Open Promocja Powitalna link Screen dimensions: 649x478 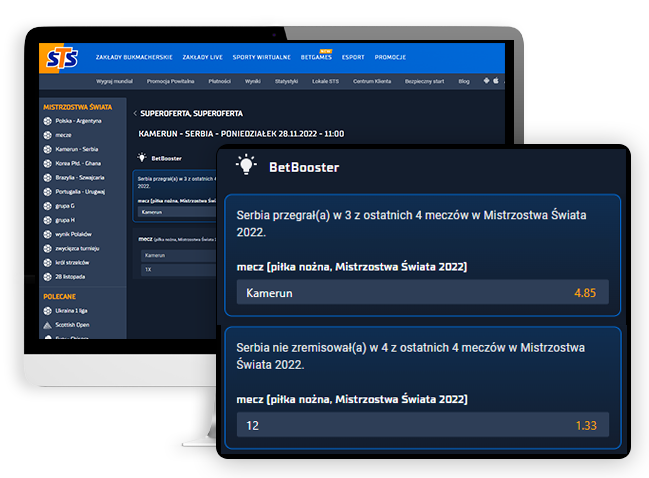171,81
